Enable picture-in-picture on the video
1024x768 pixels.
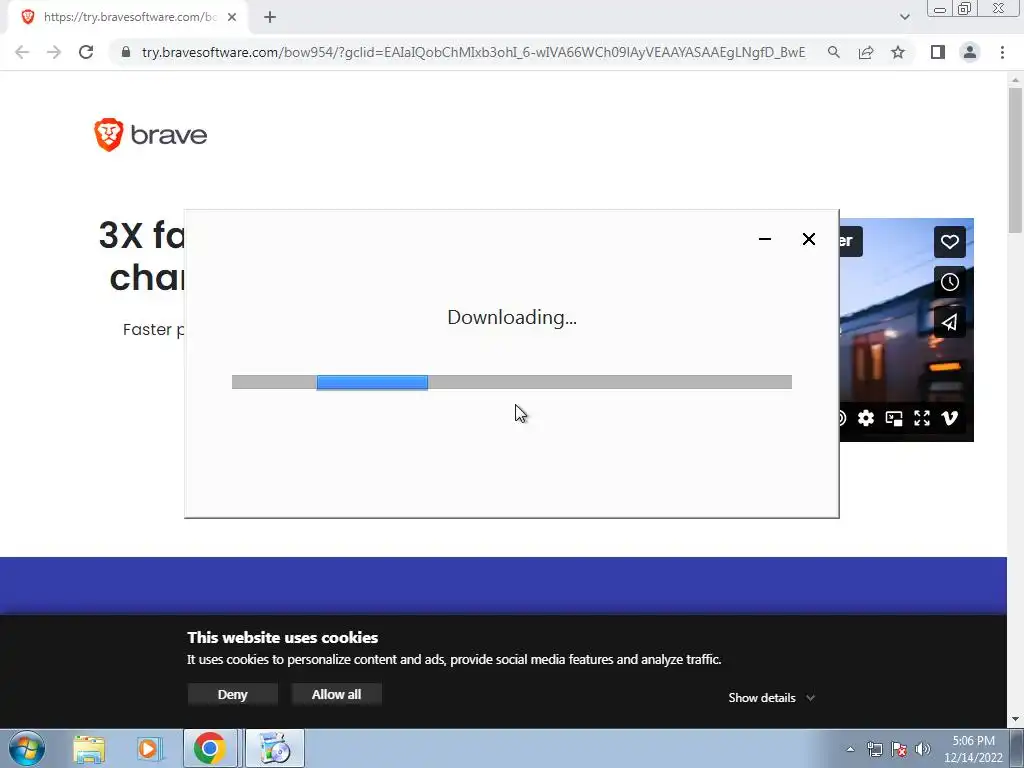894,418
